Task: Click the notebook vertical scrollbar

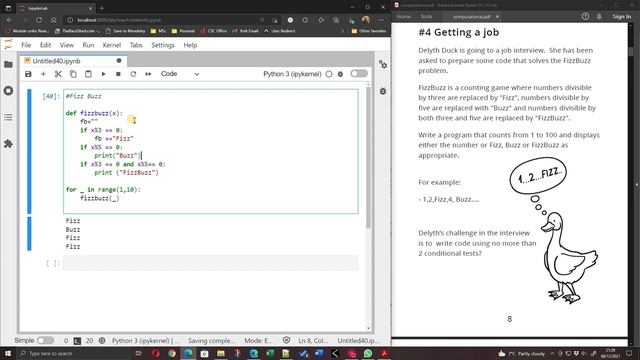Action: point(369,157)
